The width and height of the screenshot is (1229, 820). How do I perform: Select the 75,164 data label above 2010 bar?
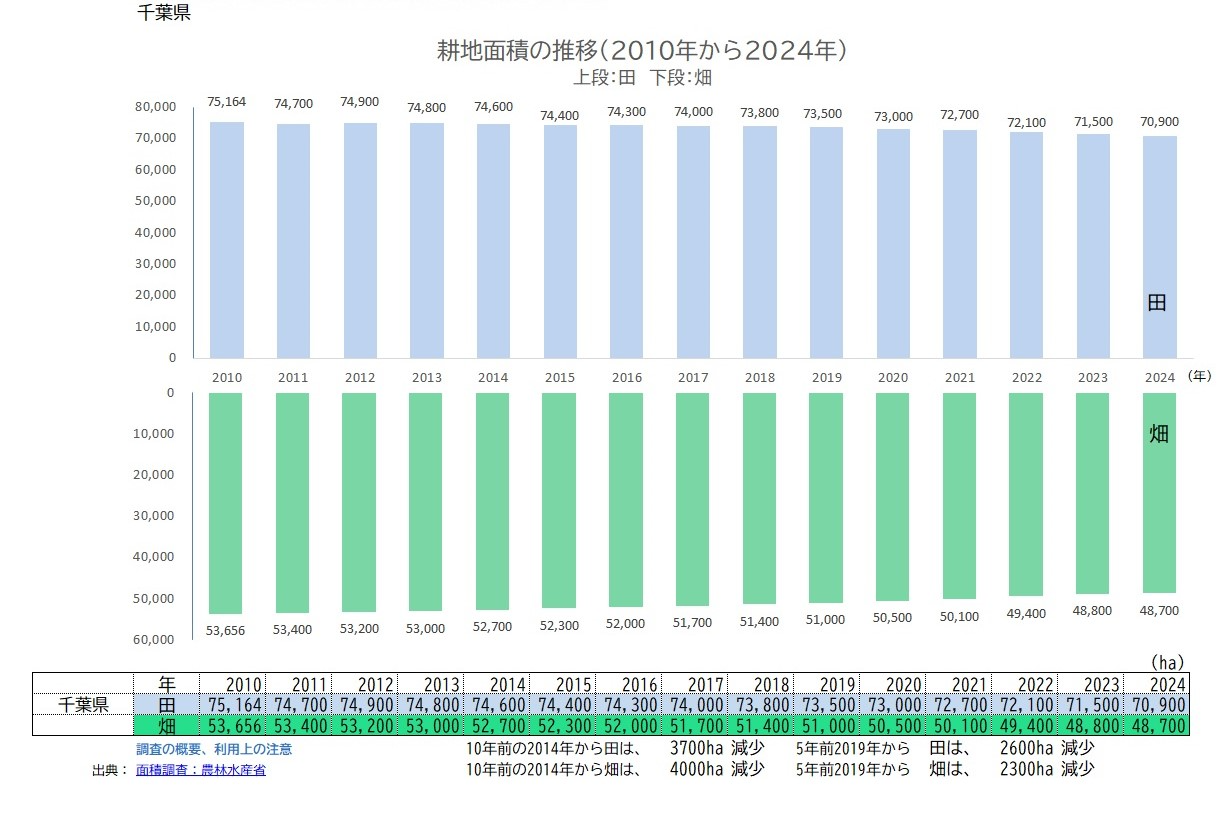point(226,102)
